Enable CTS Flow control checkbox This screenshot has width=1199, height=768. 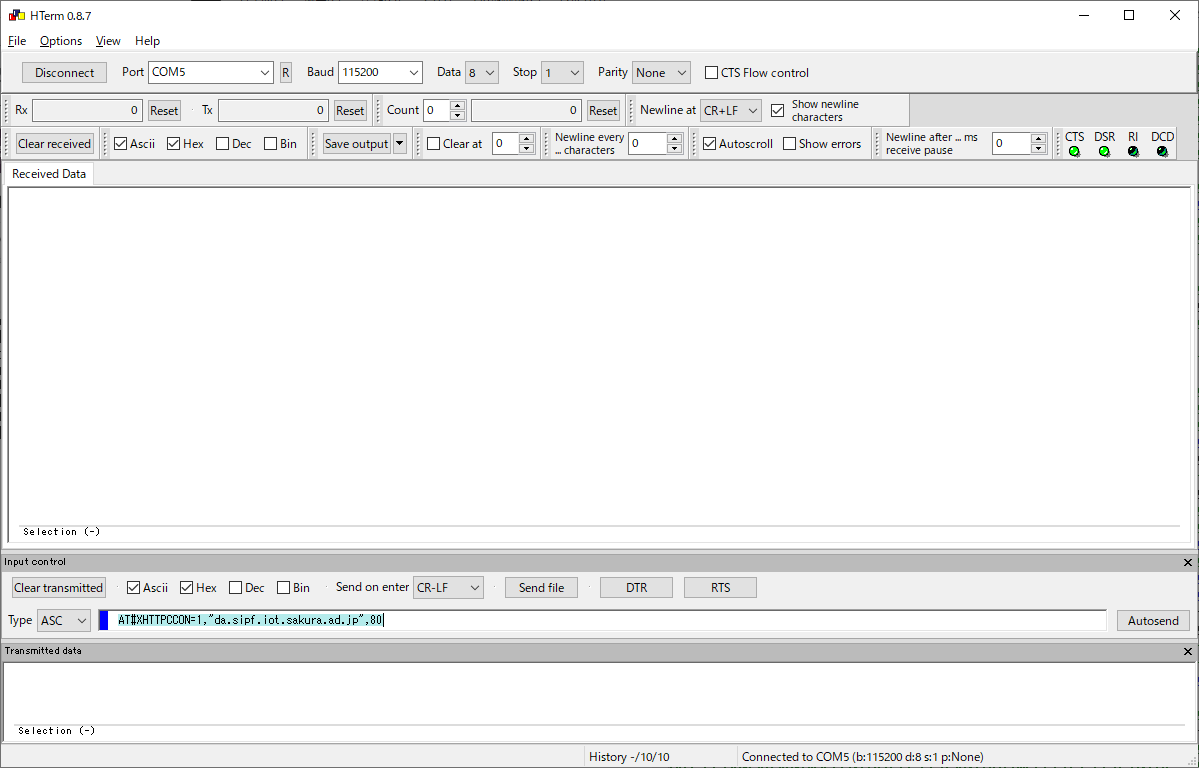(x=712, y=73)
